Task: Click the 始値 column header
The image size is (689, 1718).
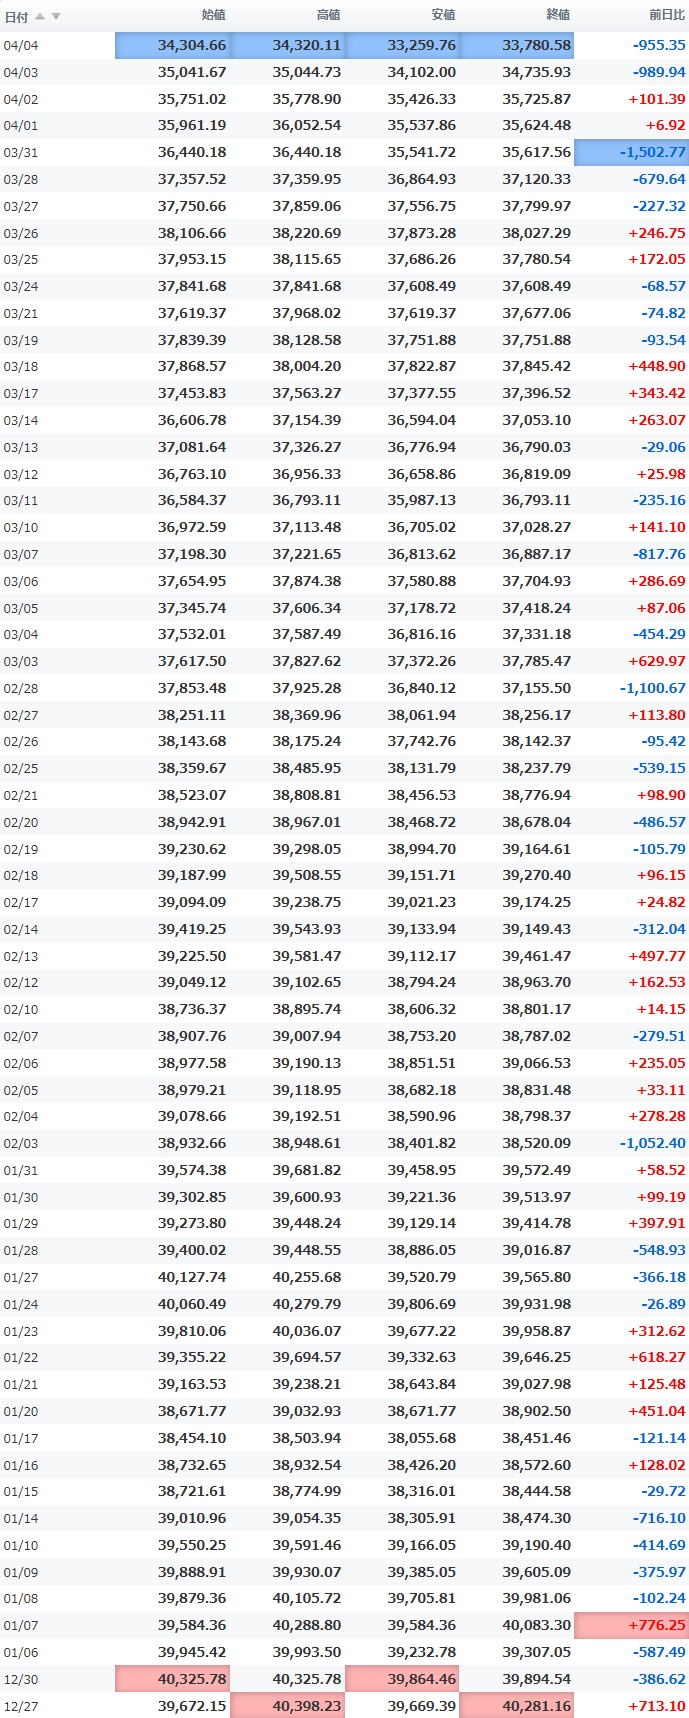Action: [213, 15]
